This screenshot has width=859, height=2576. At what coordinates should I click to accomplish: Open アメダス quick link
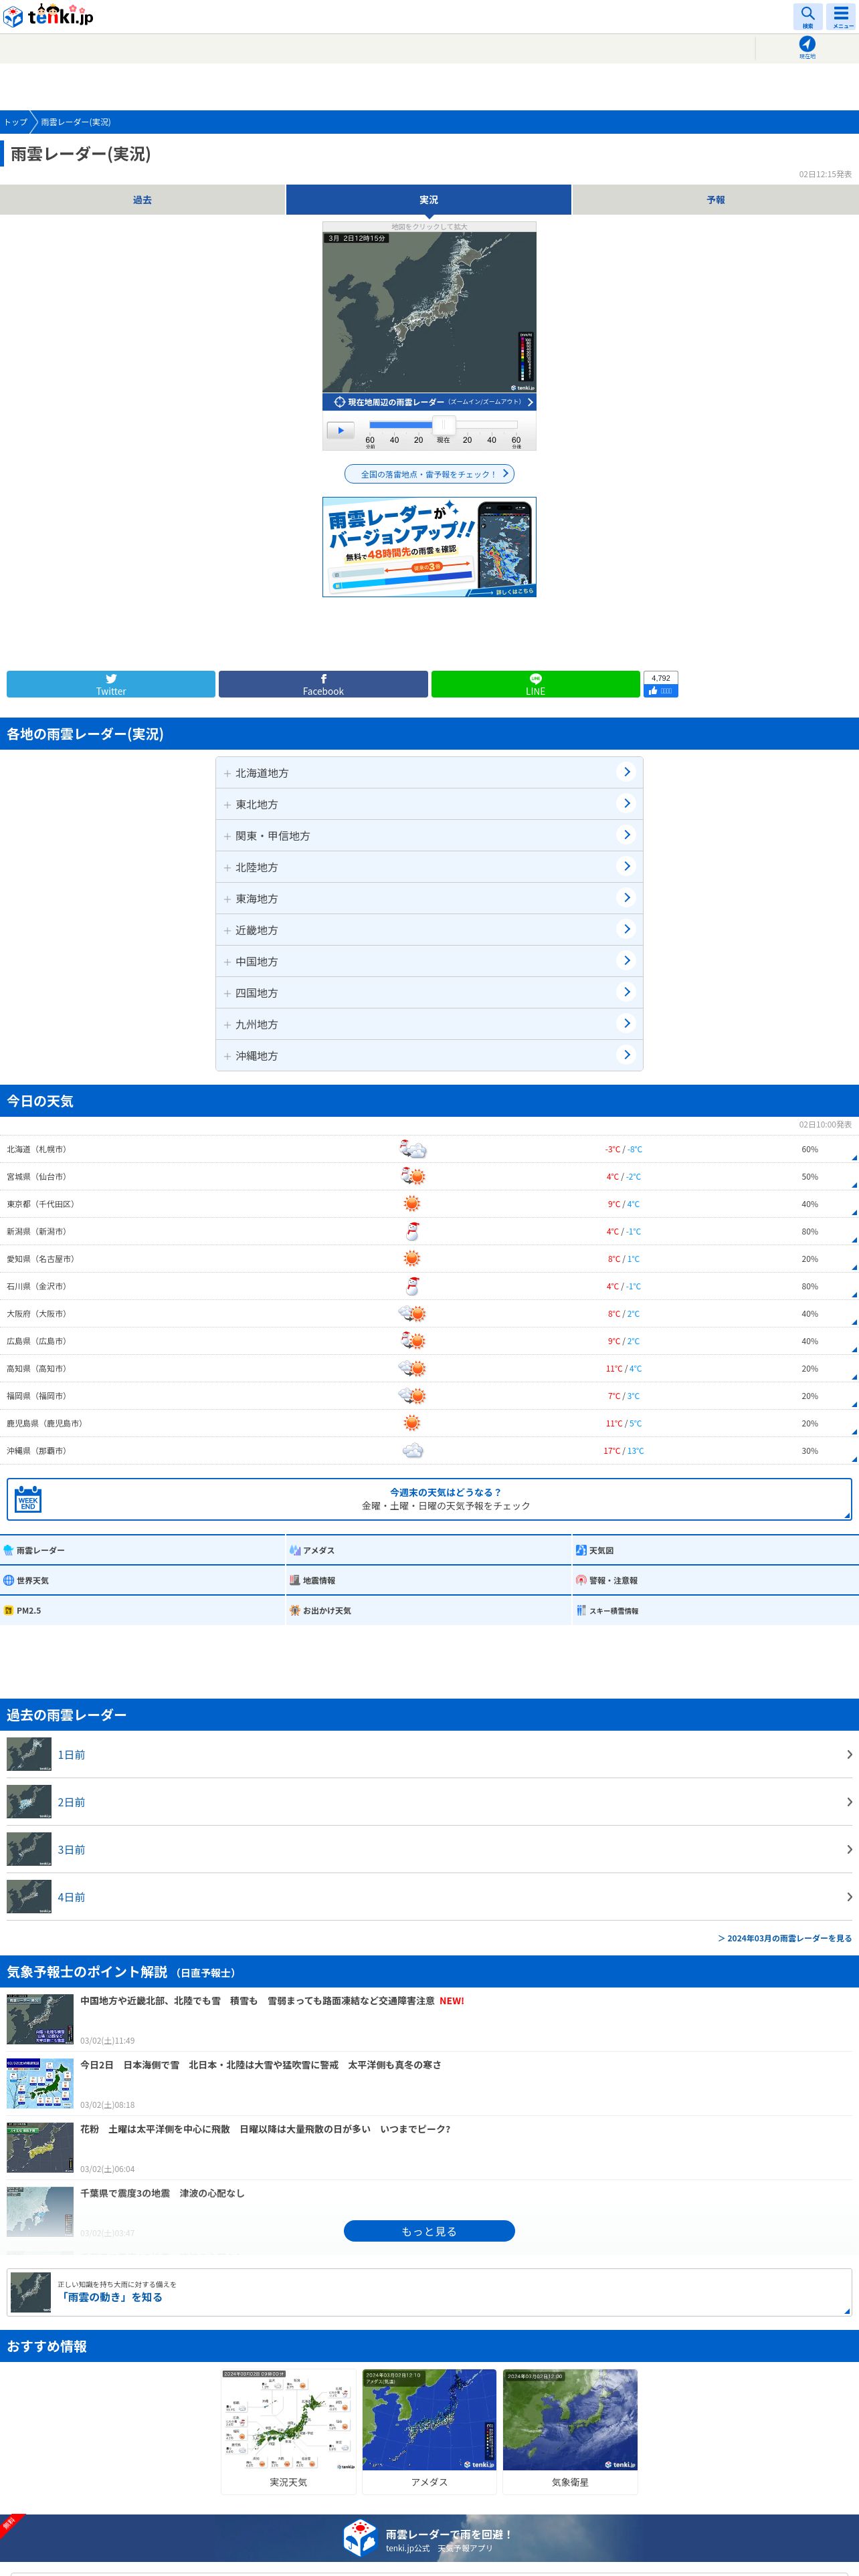coord(429,1550)
